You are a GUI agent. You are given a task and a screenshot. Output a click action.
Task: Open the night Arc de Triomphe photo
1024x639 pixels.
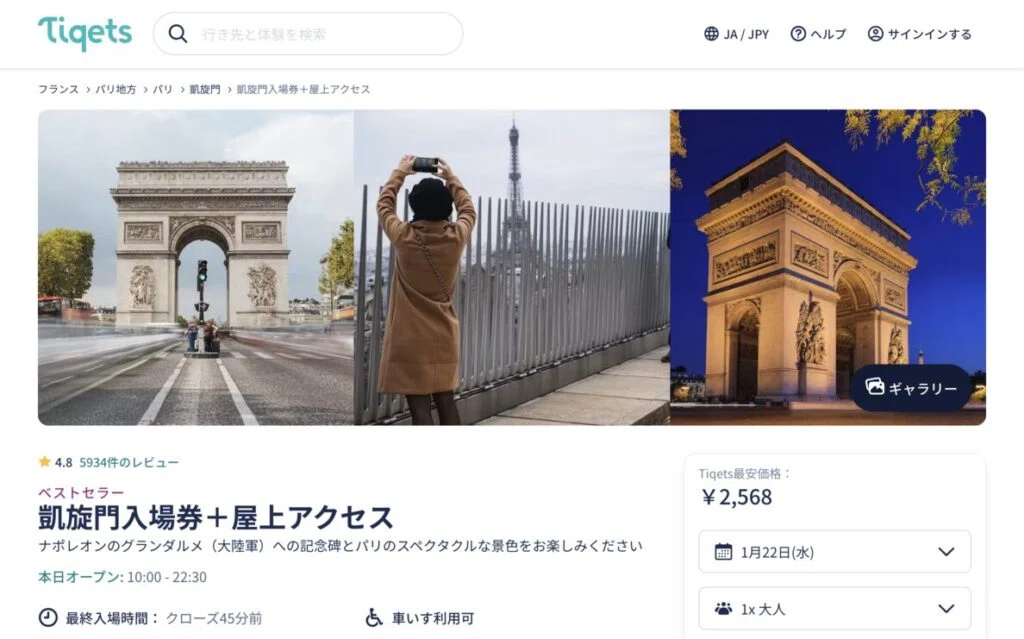(x=828, y=267)
